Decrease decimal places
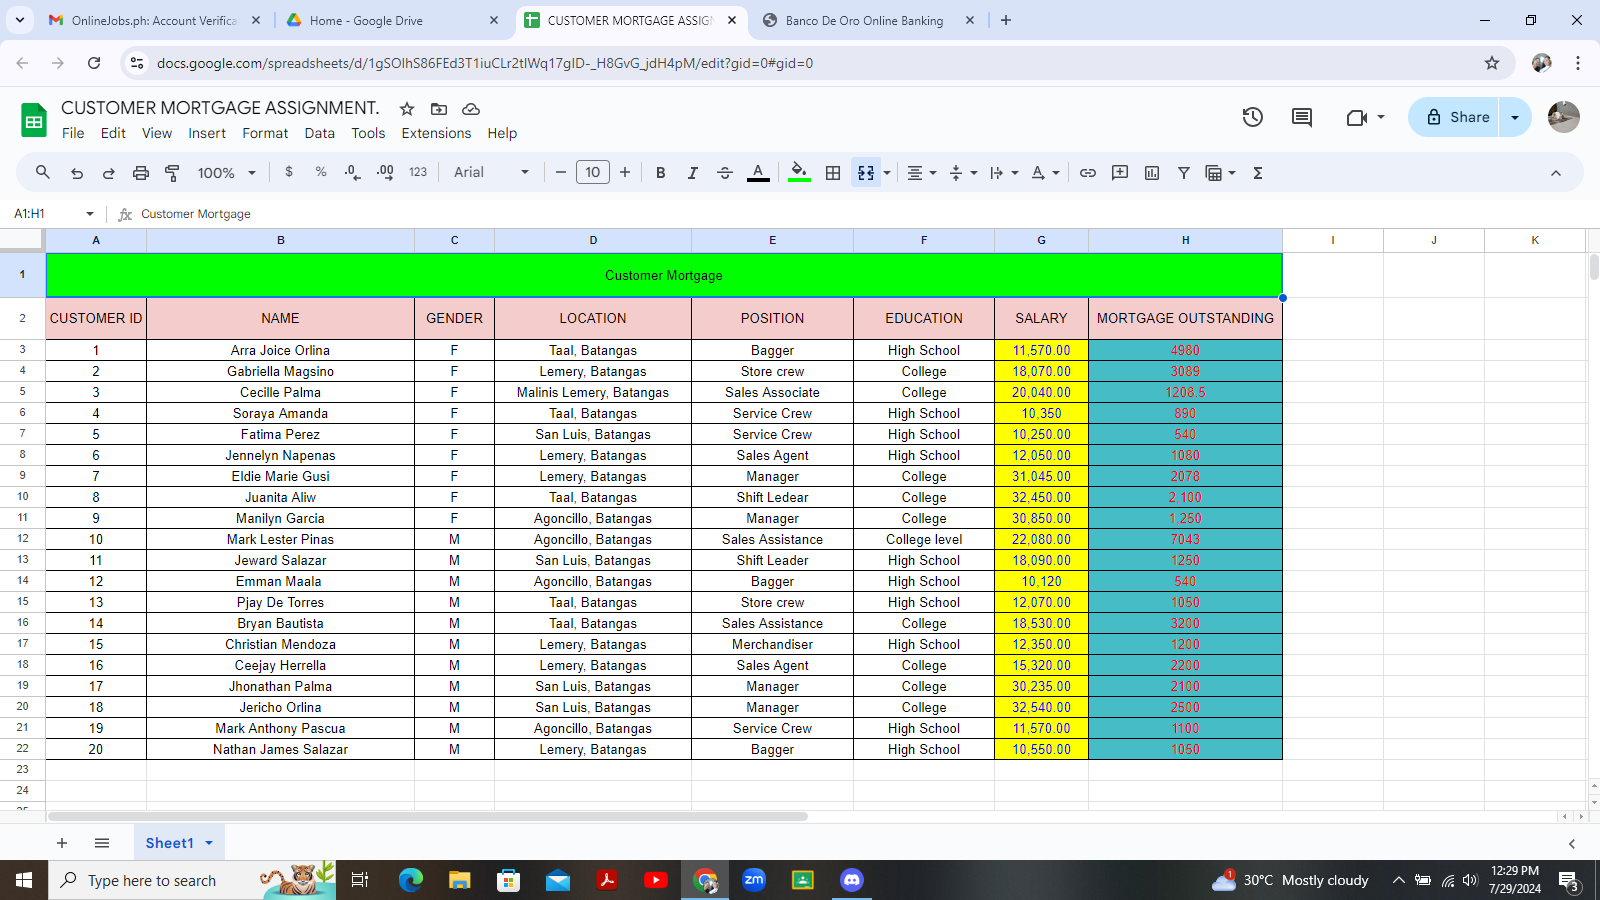 352,173
